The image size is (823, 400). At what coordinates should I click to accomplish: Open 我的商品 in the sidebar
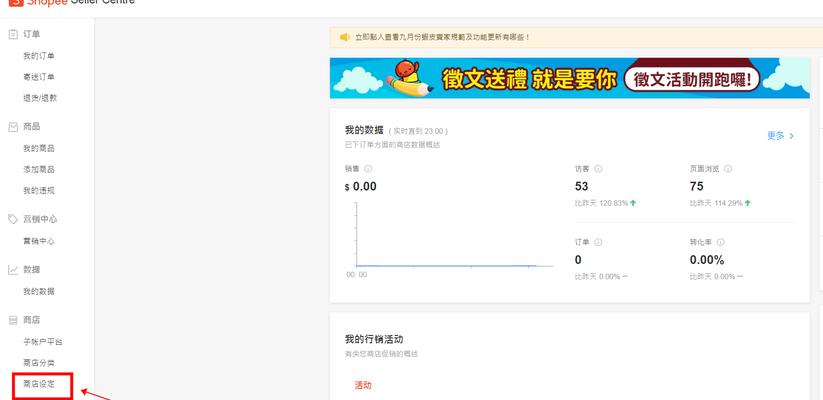click(39, 149)
